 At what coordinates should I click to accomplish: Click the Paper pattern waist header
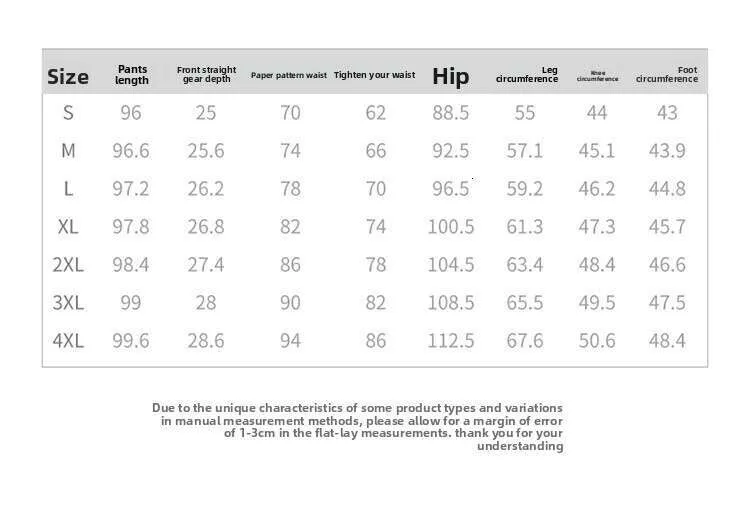click(289, 76)
